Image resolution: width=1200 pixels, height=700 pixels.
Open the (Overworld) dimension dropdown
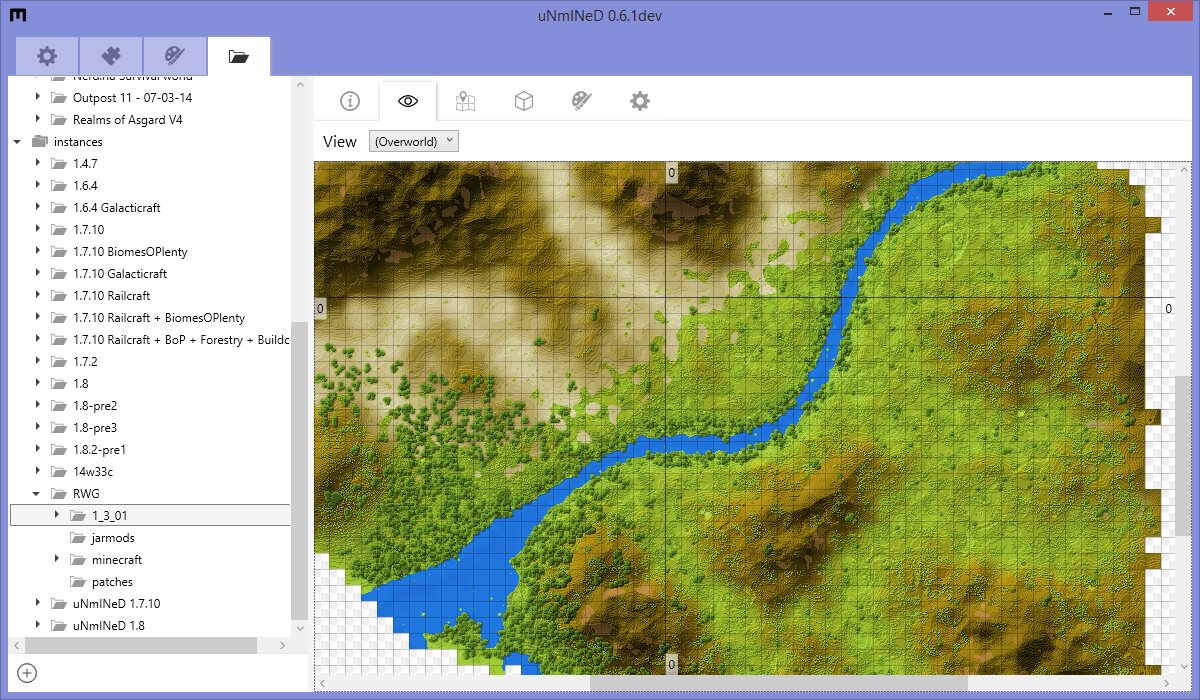(413, 141)
